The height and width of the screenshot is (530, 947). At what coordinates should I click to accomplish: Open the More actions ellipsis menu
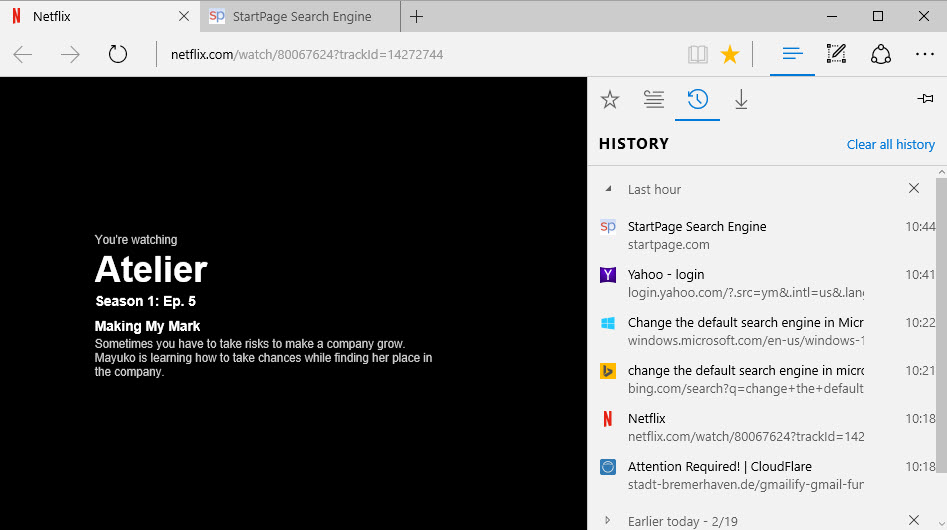(x=924, y=54)
